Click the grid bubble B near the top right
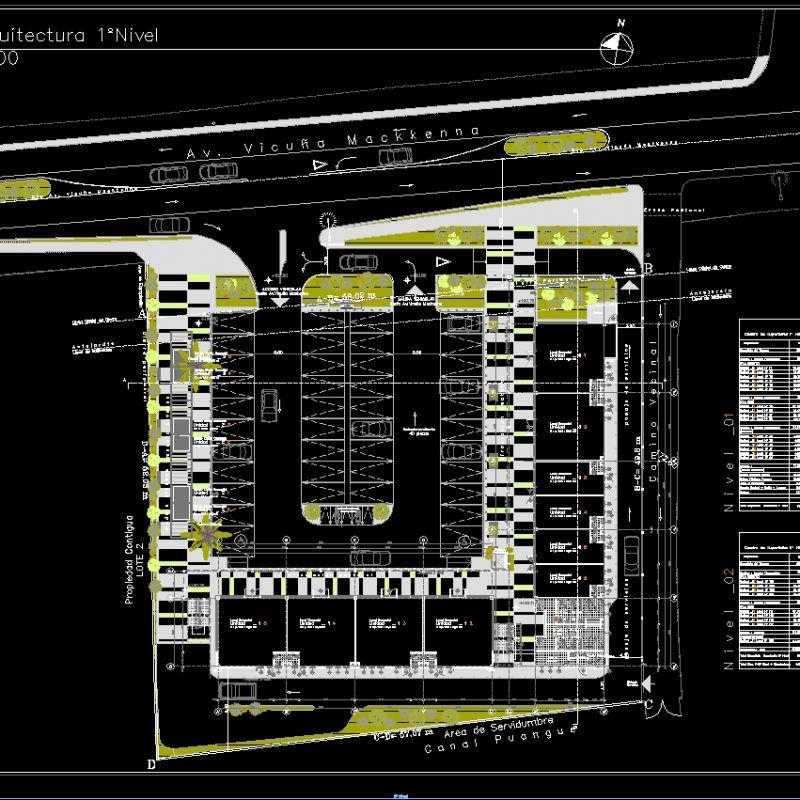800x800 pixels. 646,270
